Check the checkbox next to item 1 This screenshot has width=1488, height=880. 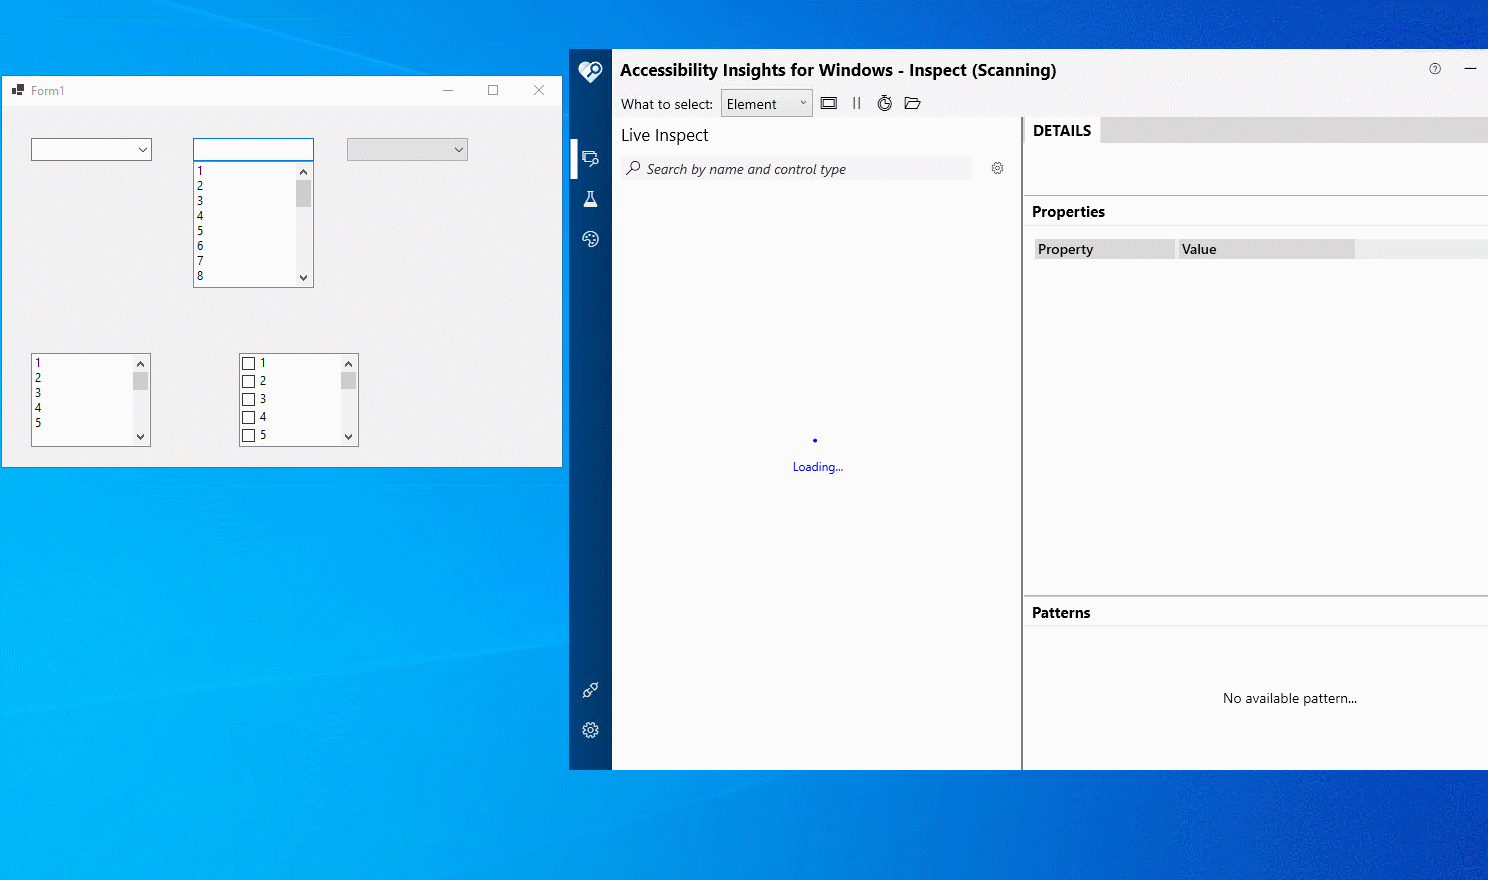(249, 362)
